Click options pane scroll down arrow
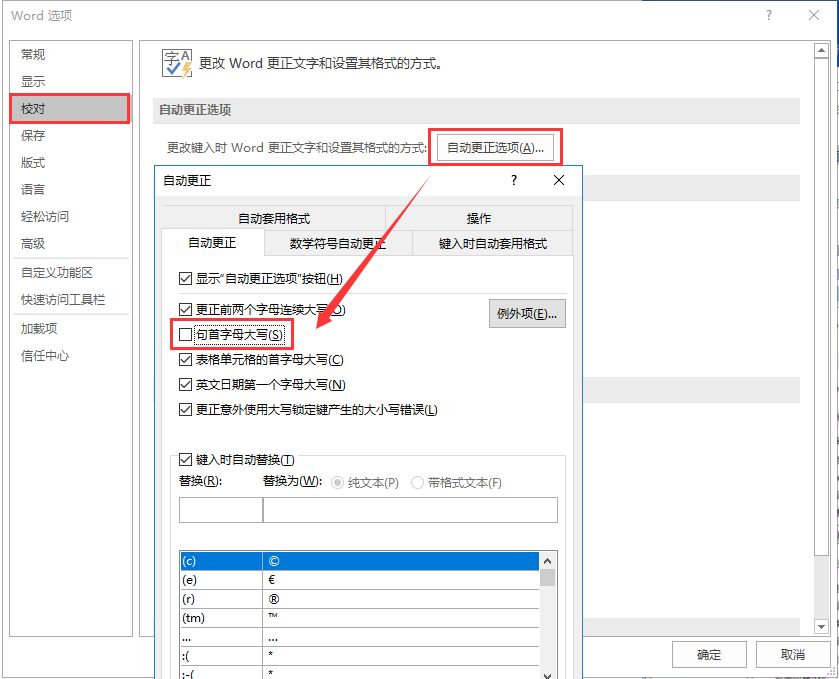The image size is (839, 679). (821, 626)
